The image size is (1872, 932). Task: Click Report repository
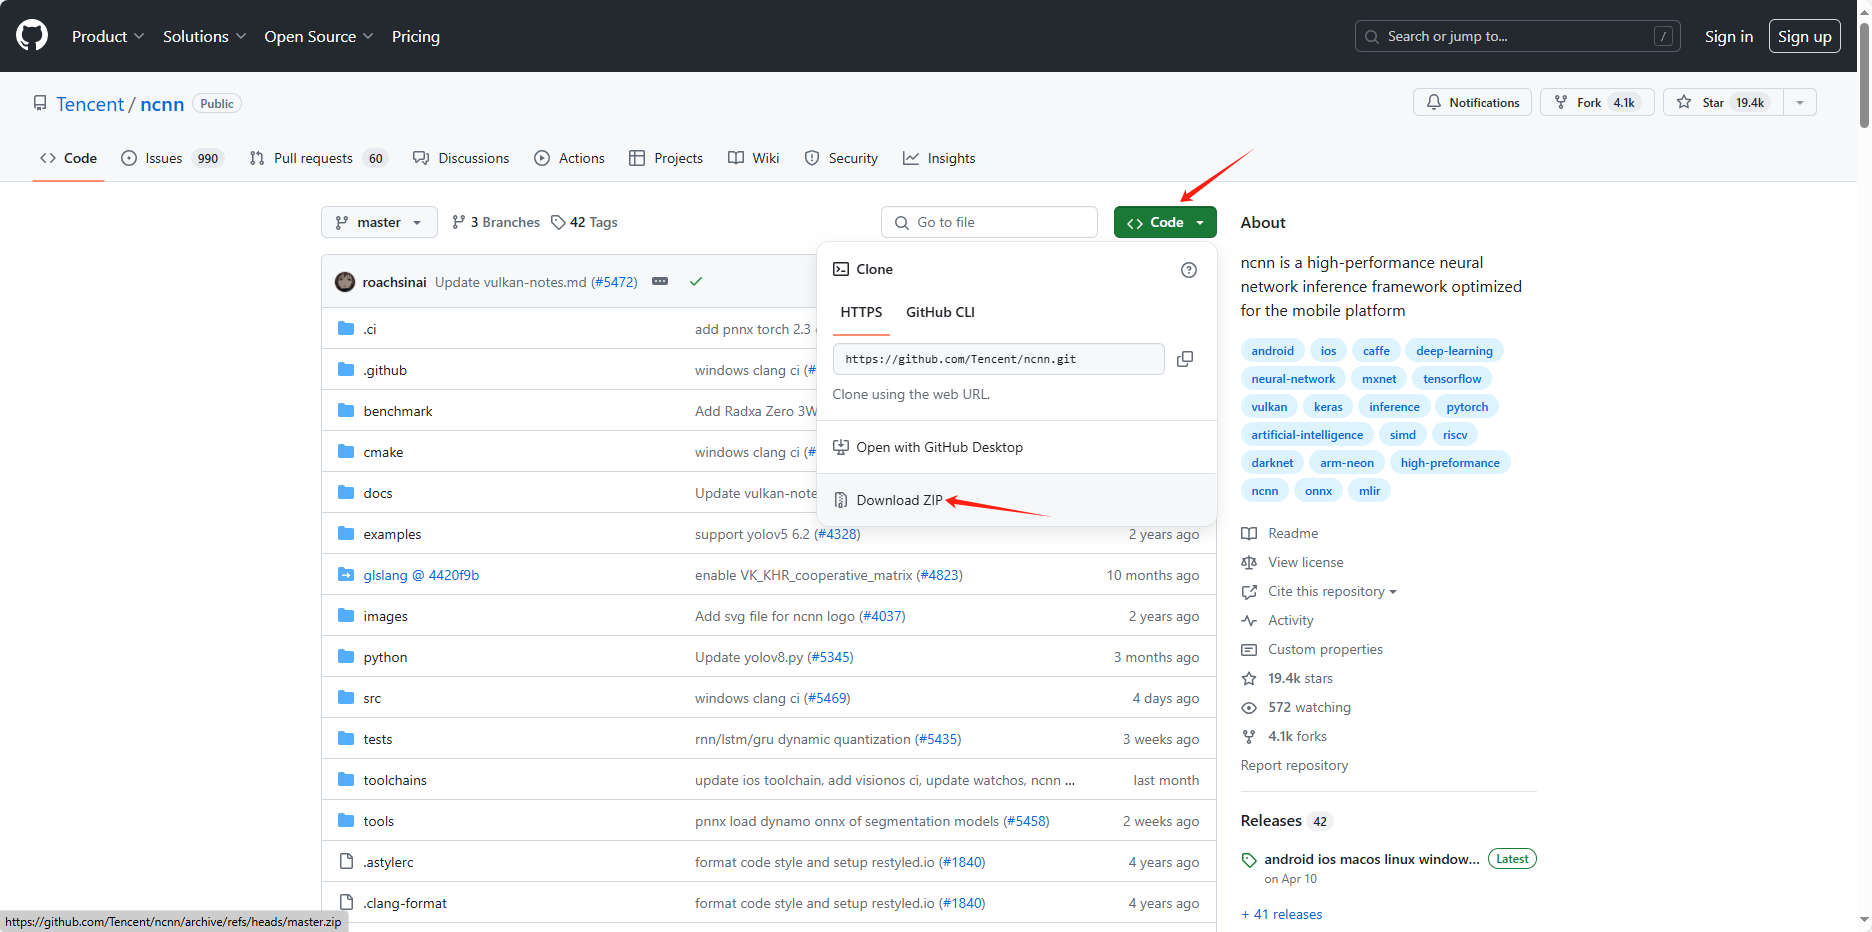1295,765
